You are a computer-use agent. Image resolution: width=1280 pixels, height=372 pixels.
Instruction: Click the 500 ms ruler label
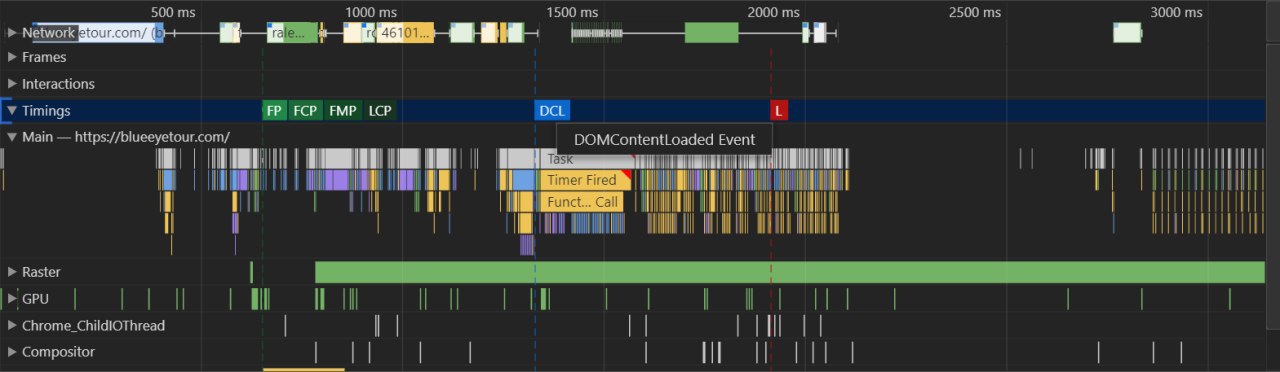pyautogui.click(x=173, y=12)
